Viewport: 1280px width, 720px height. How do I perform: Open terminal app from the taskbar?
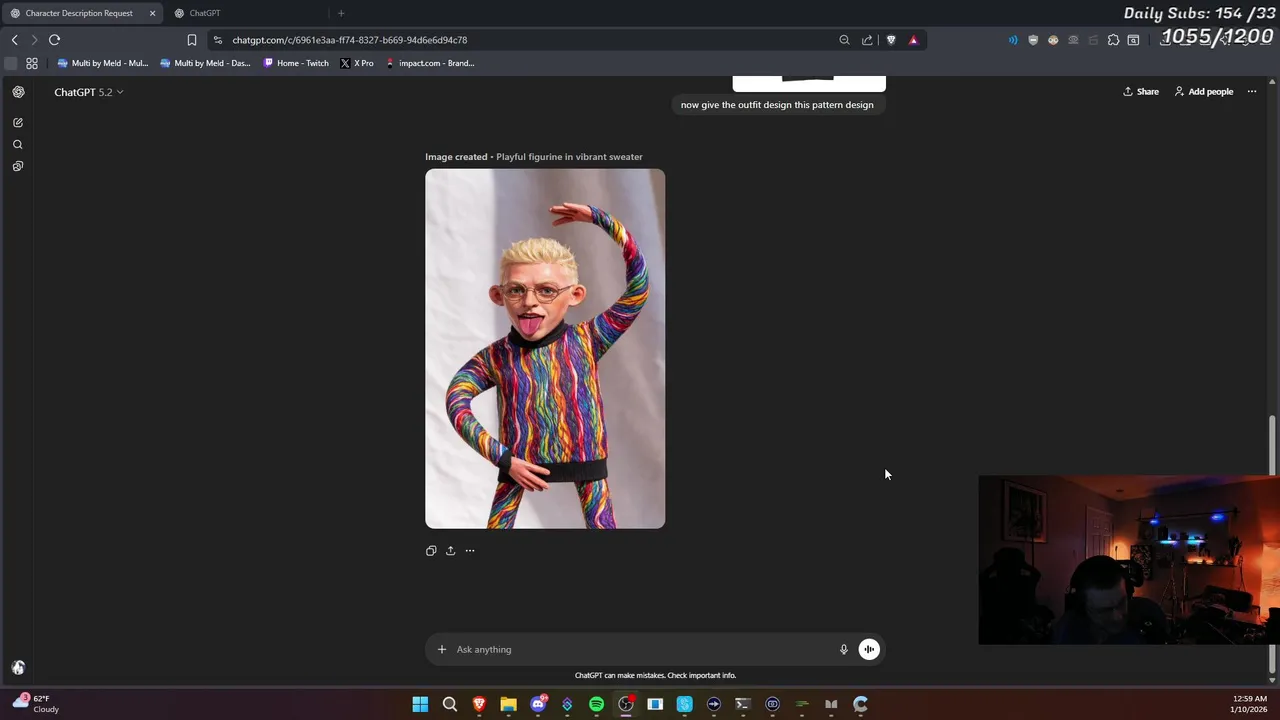[x=742, y=704]
